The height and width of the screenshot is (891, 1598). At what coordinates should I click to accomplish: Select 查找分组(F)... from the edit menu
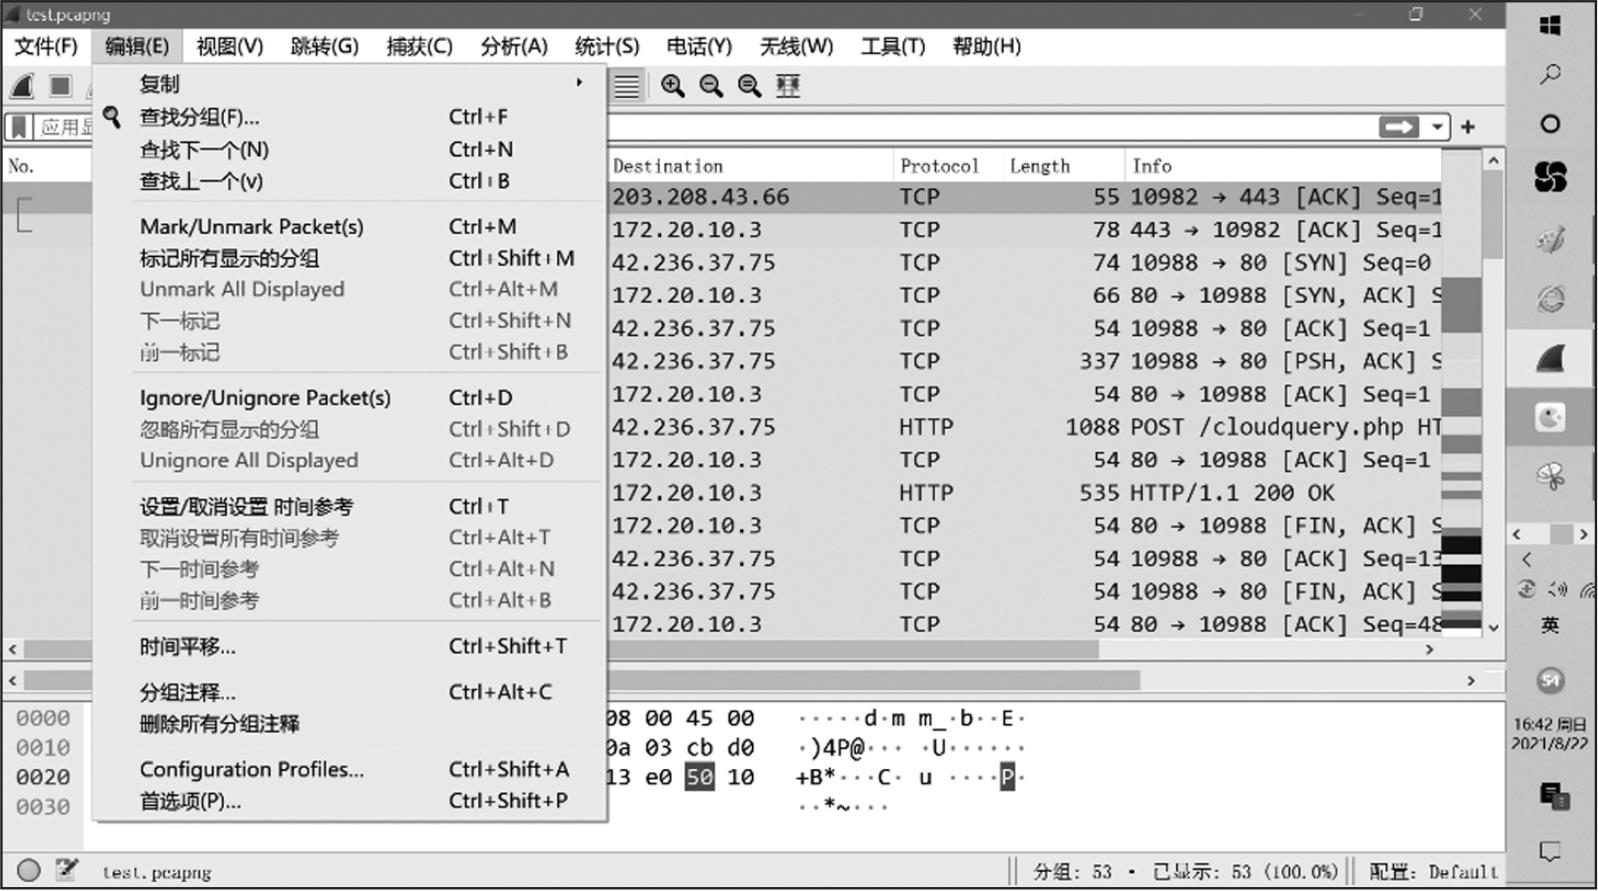coord(199,118)
